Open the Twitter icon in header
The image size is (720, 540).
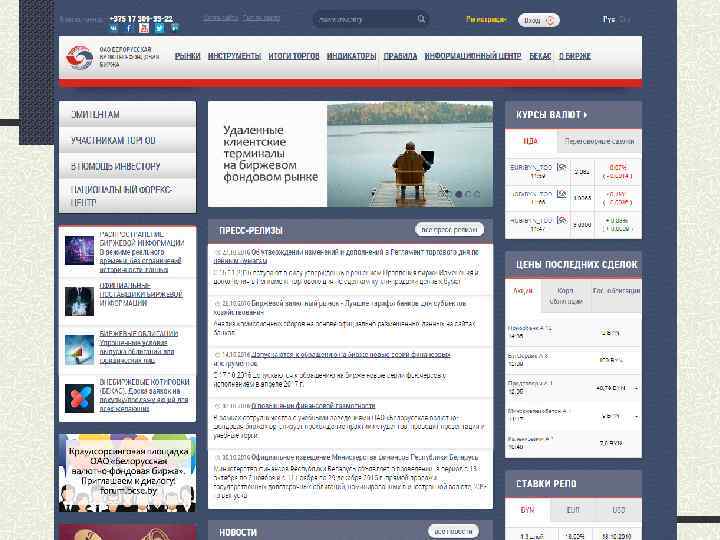[x=159, y=28]
